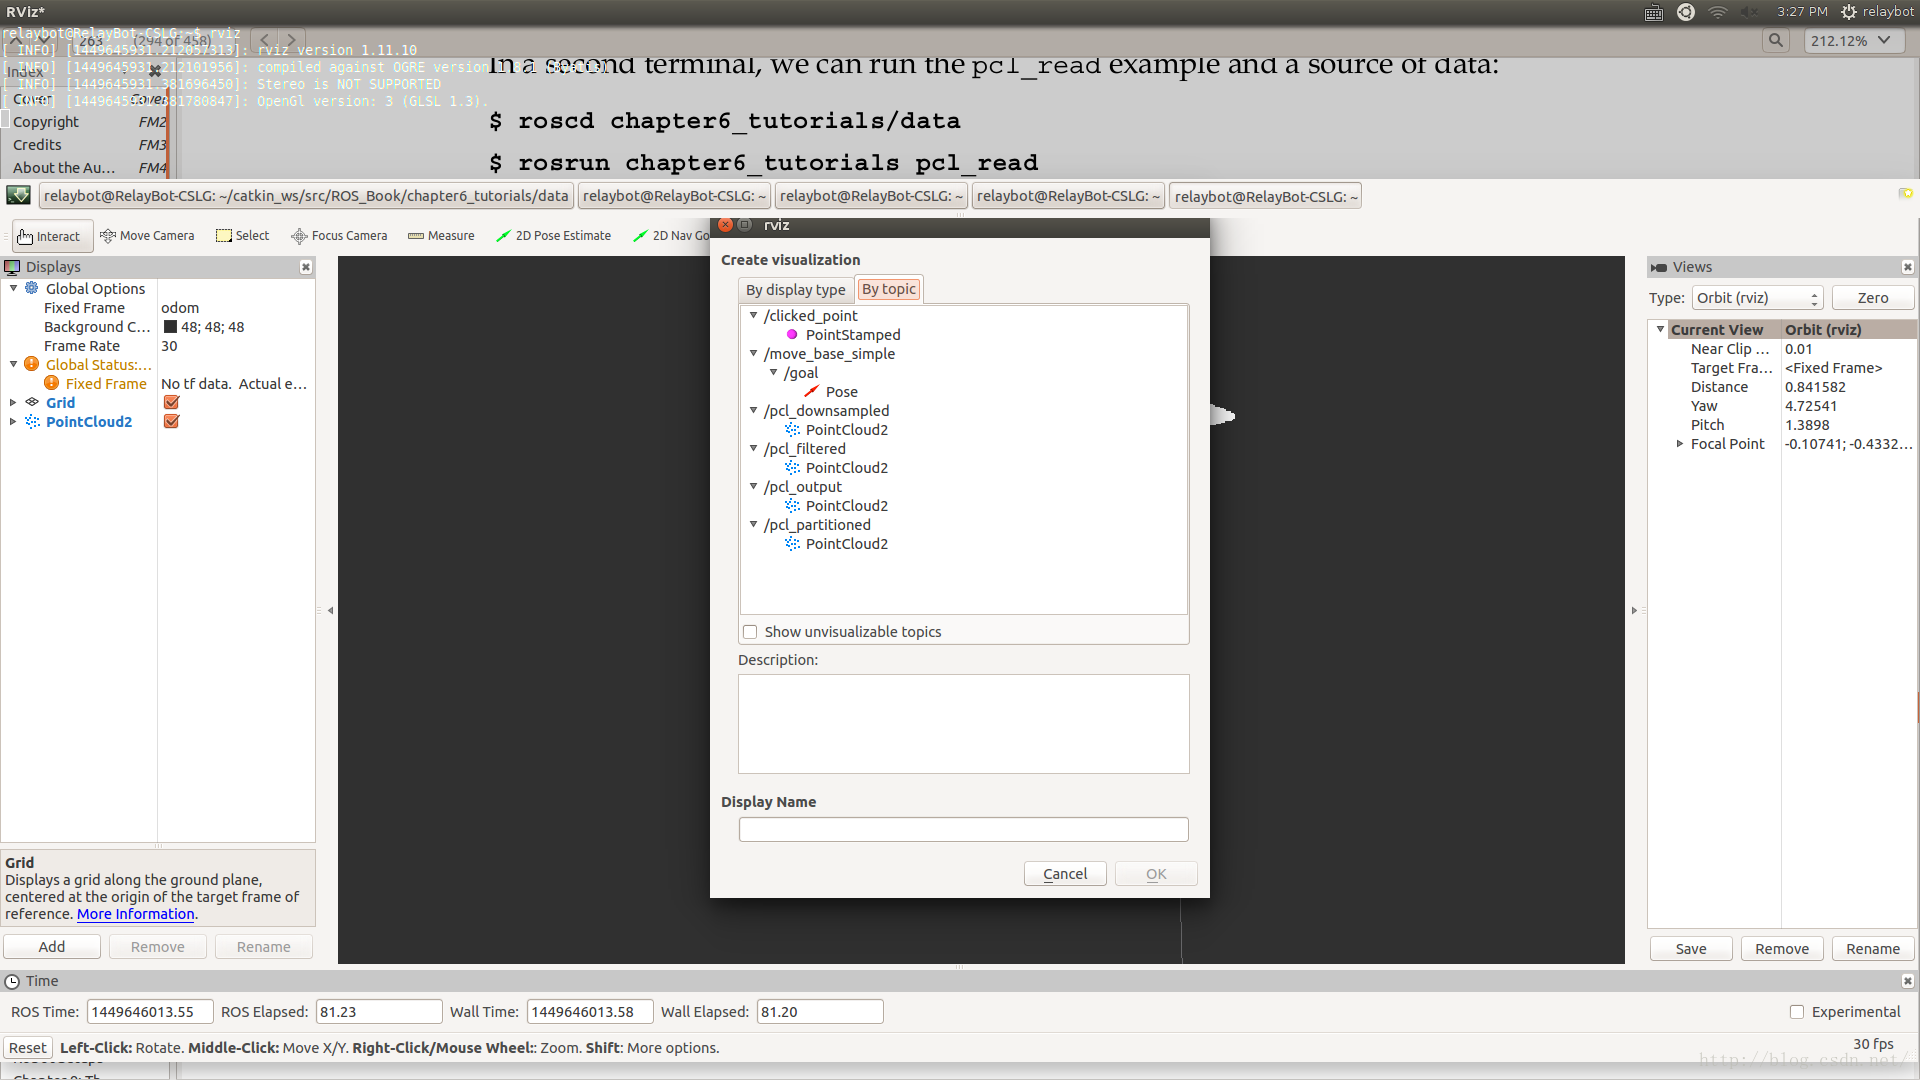Switch to the By display type tab
The height and width of the screenshot is (1080, 1920).
tap(795, 289)
